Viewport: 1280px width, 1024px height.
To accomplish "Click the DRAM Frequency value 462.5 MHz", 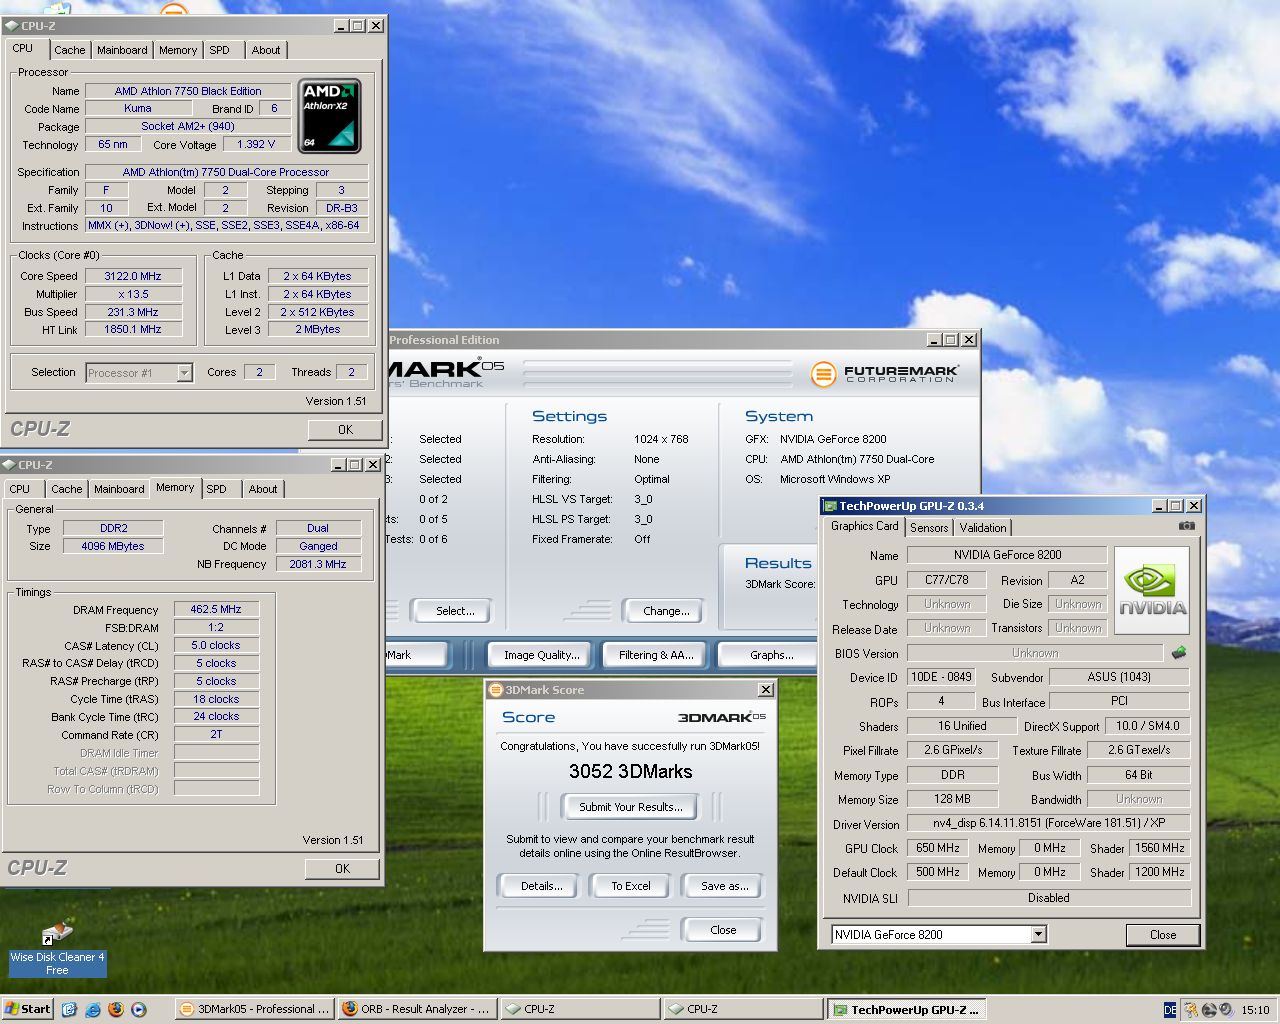I will pyautogui.click(x=216, y=609).
